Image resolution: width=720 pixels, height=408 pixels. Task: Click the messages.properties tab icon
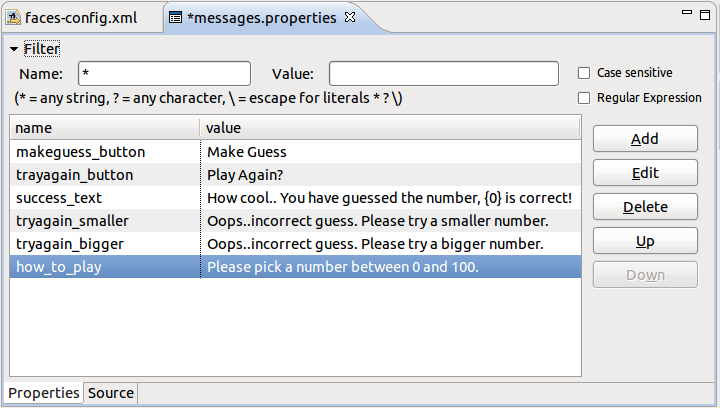coord(175,18)
